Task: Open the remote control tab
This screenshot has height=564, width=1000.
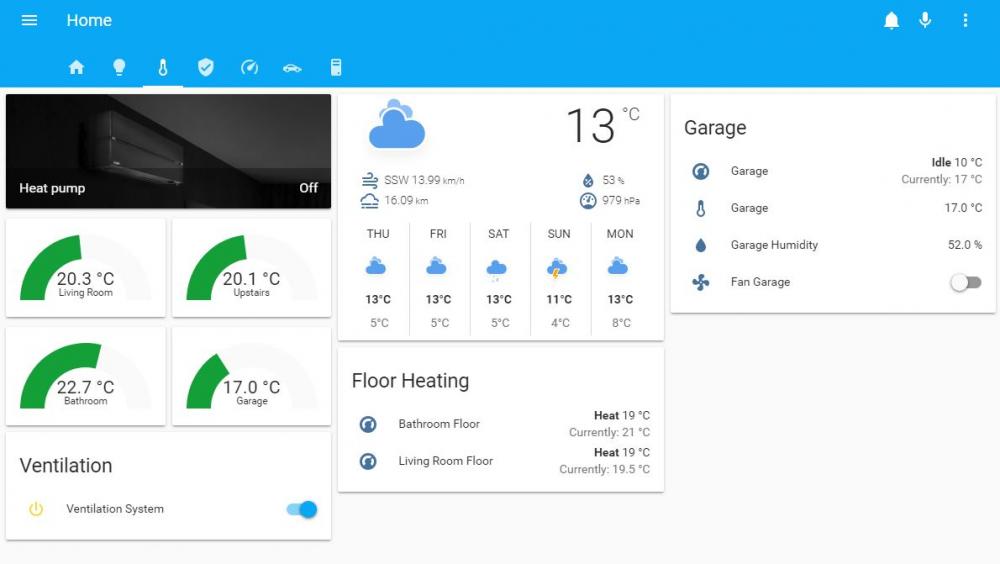Action: pyautogui.click(x=336, y=67)
